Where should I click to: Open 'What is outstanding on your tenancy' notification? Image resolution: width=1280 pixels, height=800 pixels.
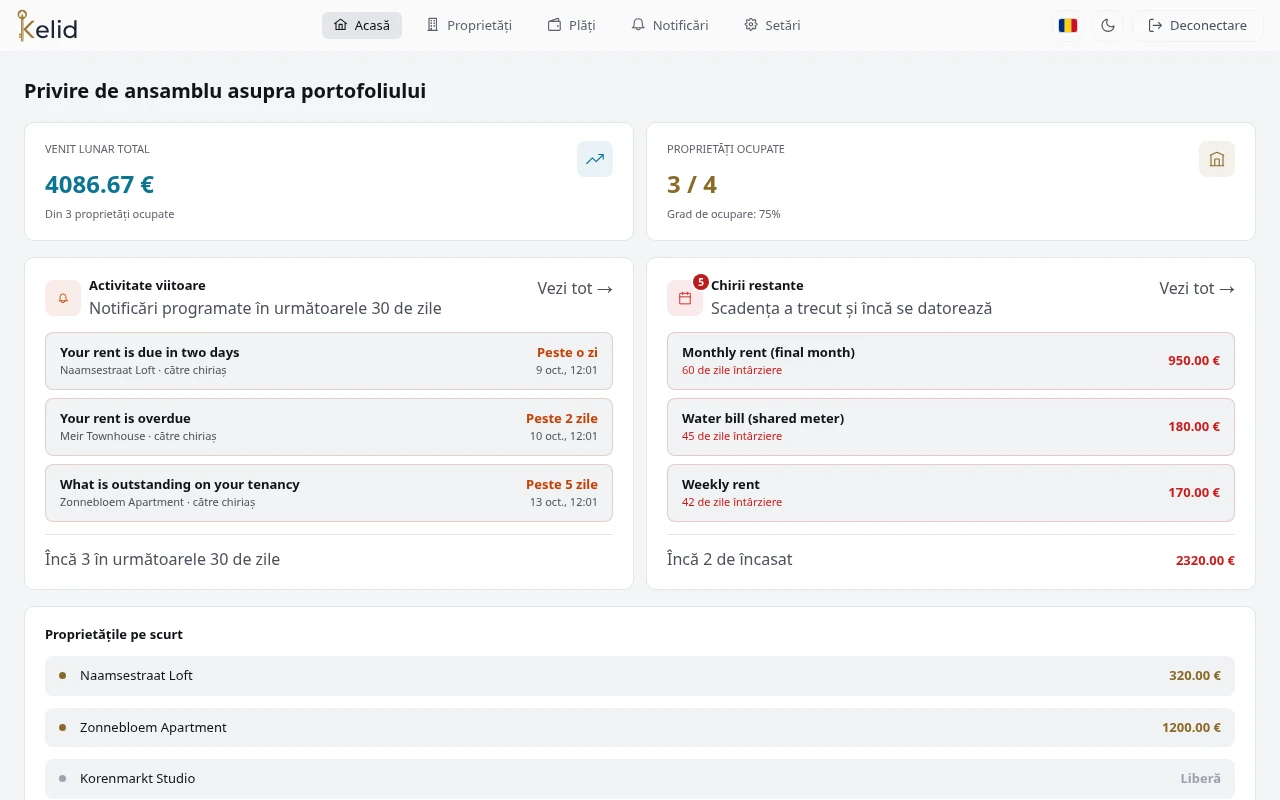329,493
